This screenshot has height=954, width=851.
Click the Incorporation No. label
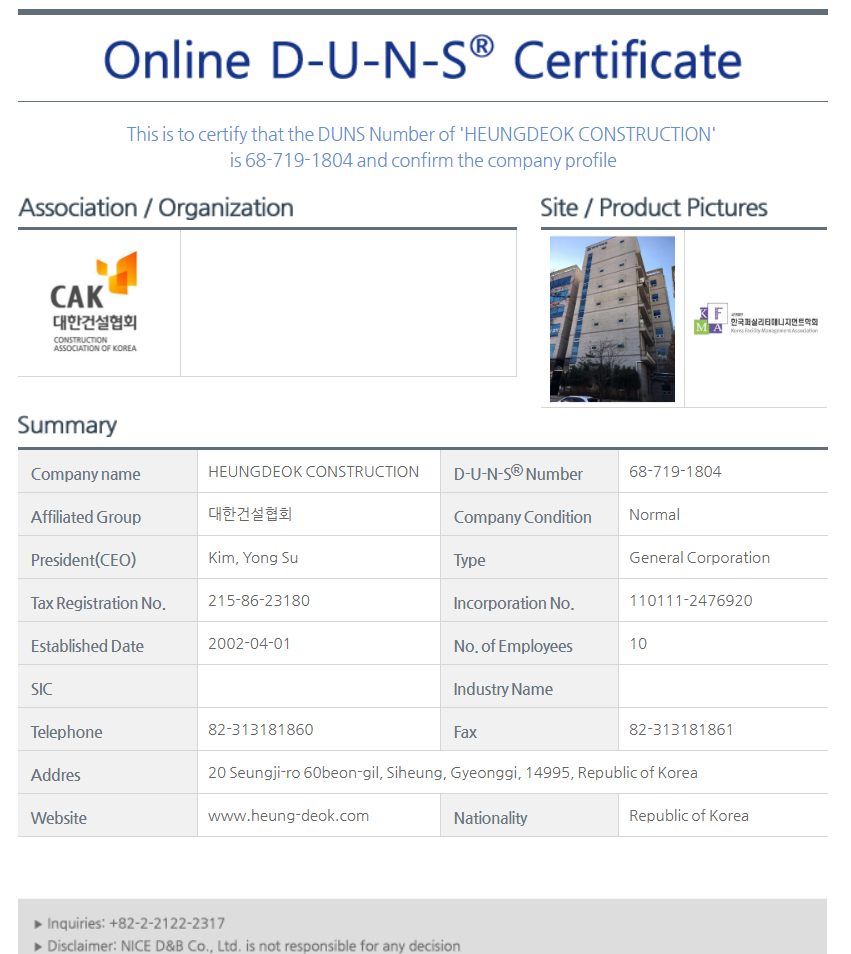[x=514, y=603]
